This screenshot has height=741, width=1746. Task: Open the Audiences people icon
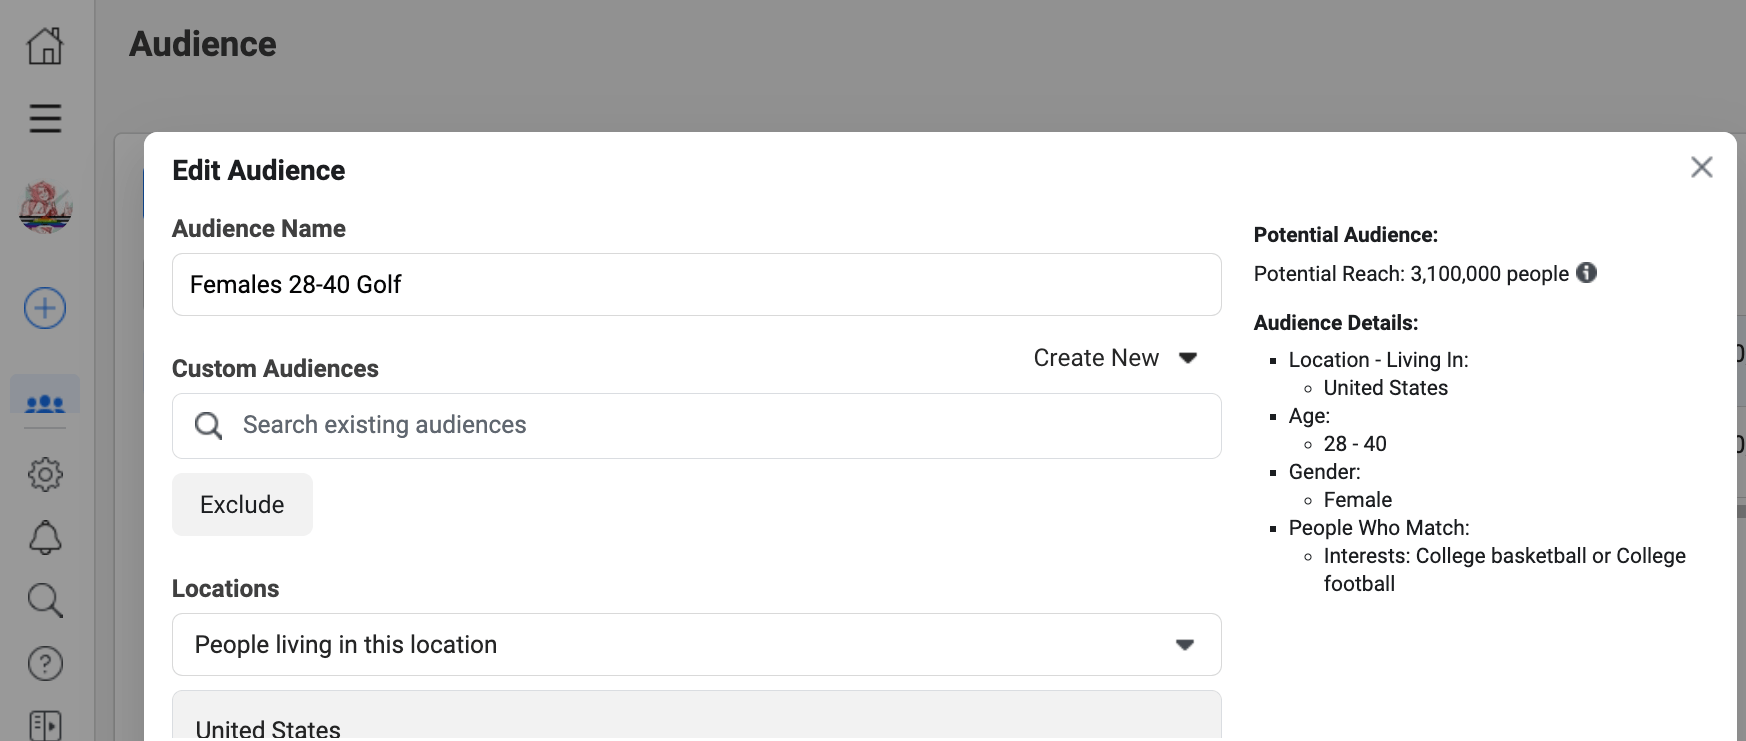(x=45, y=402)
